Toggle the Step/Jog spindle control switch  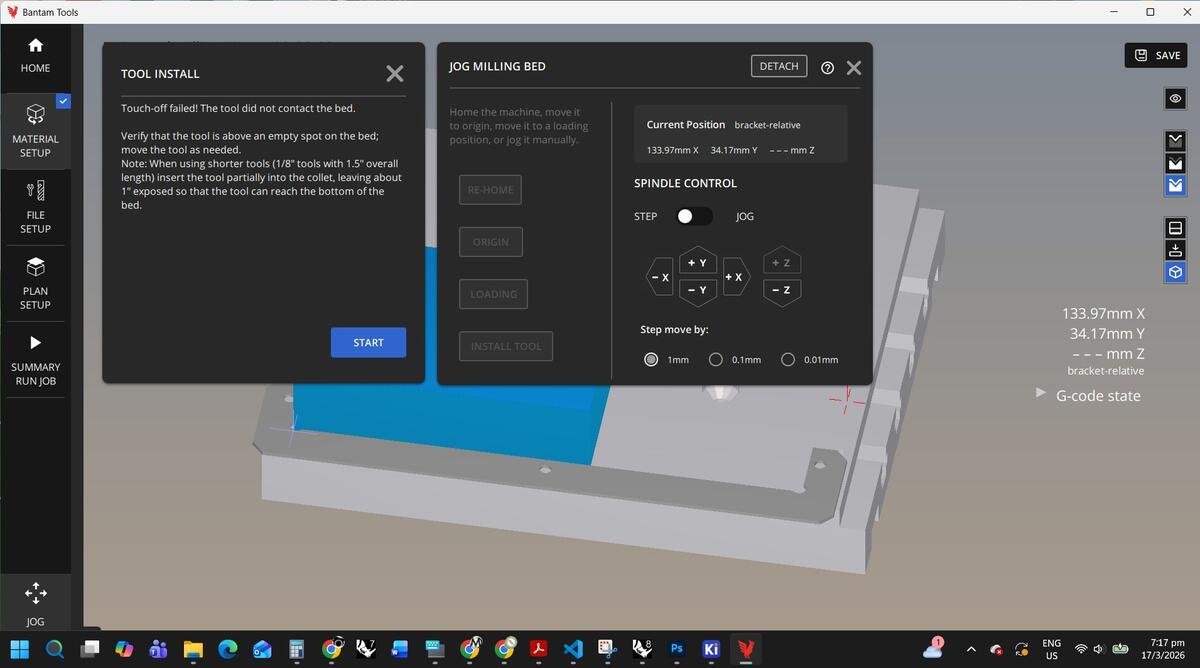click(694, 216)
